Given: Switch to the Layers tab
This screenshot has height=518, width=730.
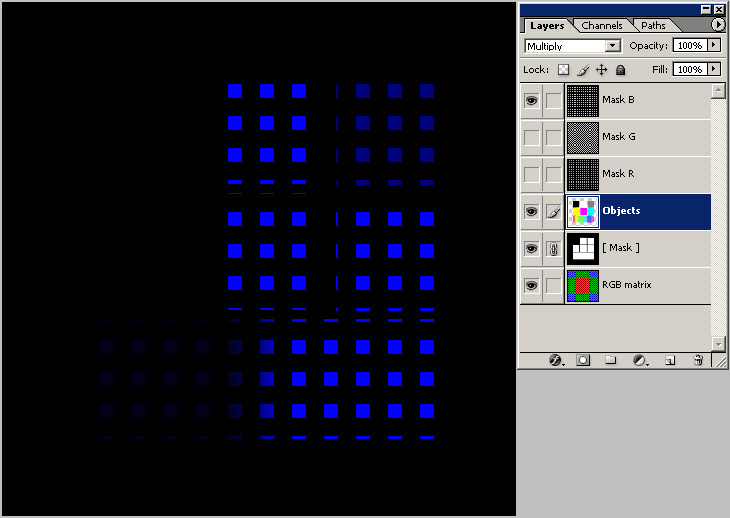Looking at the screenshot, I should 547,26.
